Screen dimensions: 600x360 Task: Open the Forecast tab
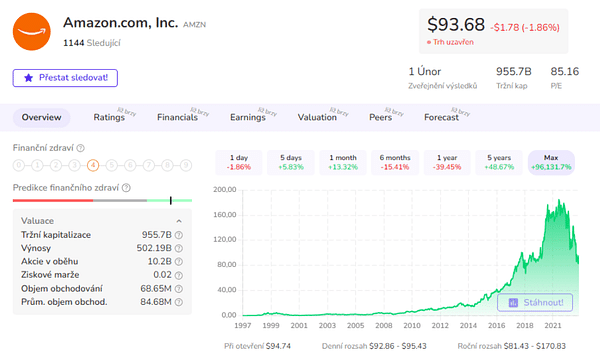(441, 117)
